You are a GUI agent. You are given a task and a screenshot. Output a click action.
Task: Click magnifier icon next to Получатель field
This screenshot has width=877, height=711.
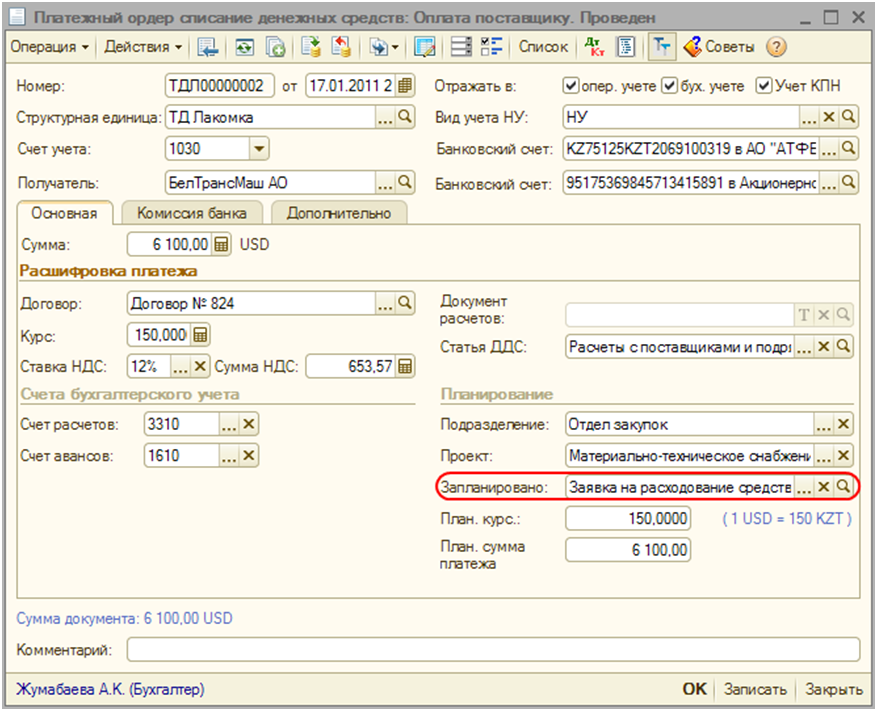[x=405, y=183]
